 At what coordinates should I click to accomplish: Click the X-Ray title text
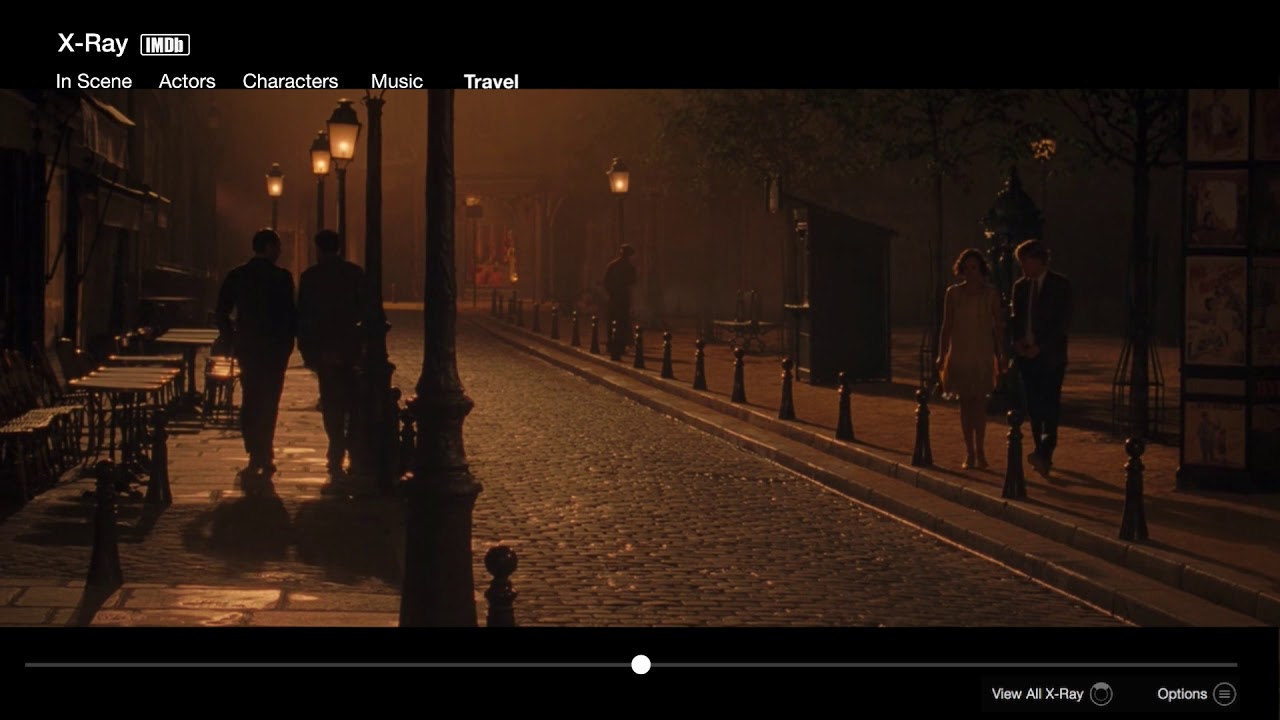(x=93, y=43)
